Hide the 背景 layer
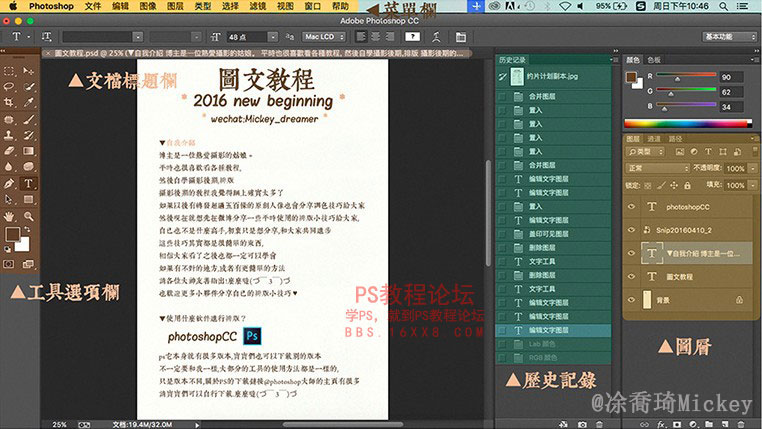Image resolution: width=762 pixels, height=429 pixels. (631, 300)
